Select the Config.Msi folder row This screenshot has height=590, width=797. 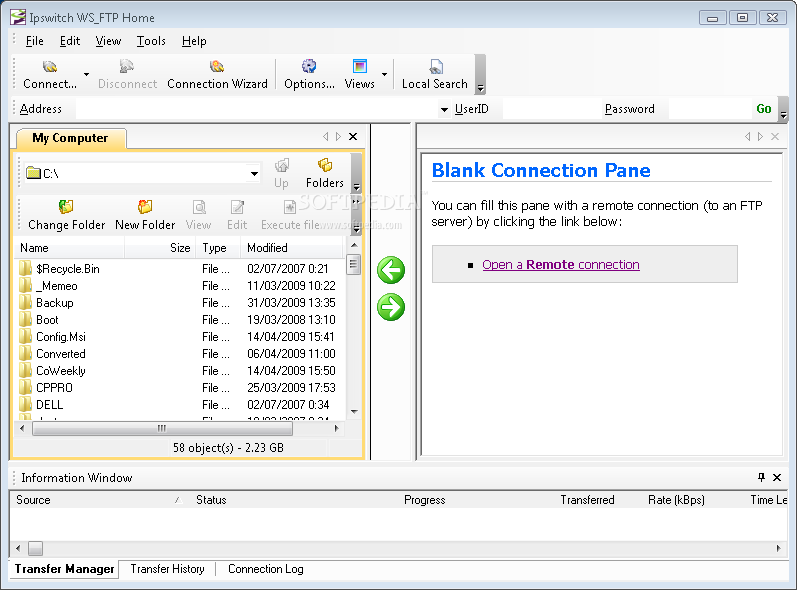(x=180, y=336)
